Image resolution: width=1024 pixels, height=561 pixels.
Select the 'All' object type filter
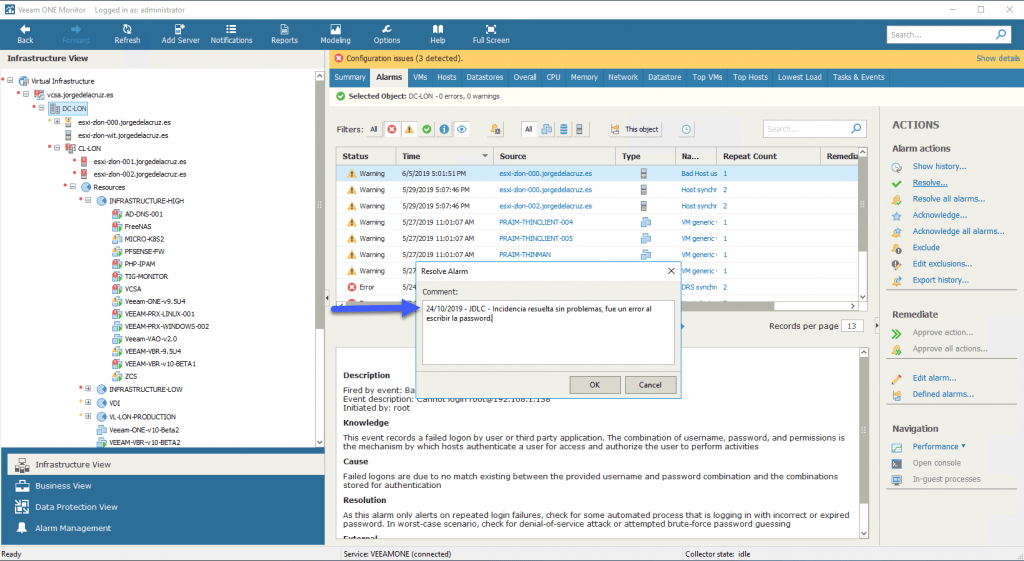click(x=528, y=129)
